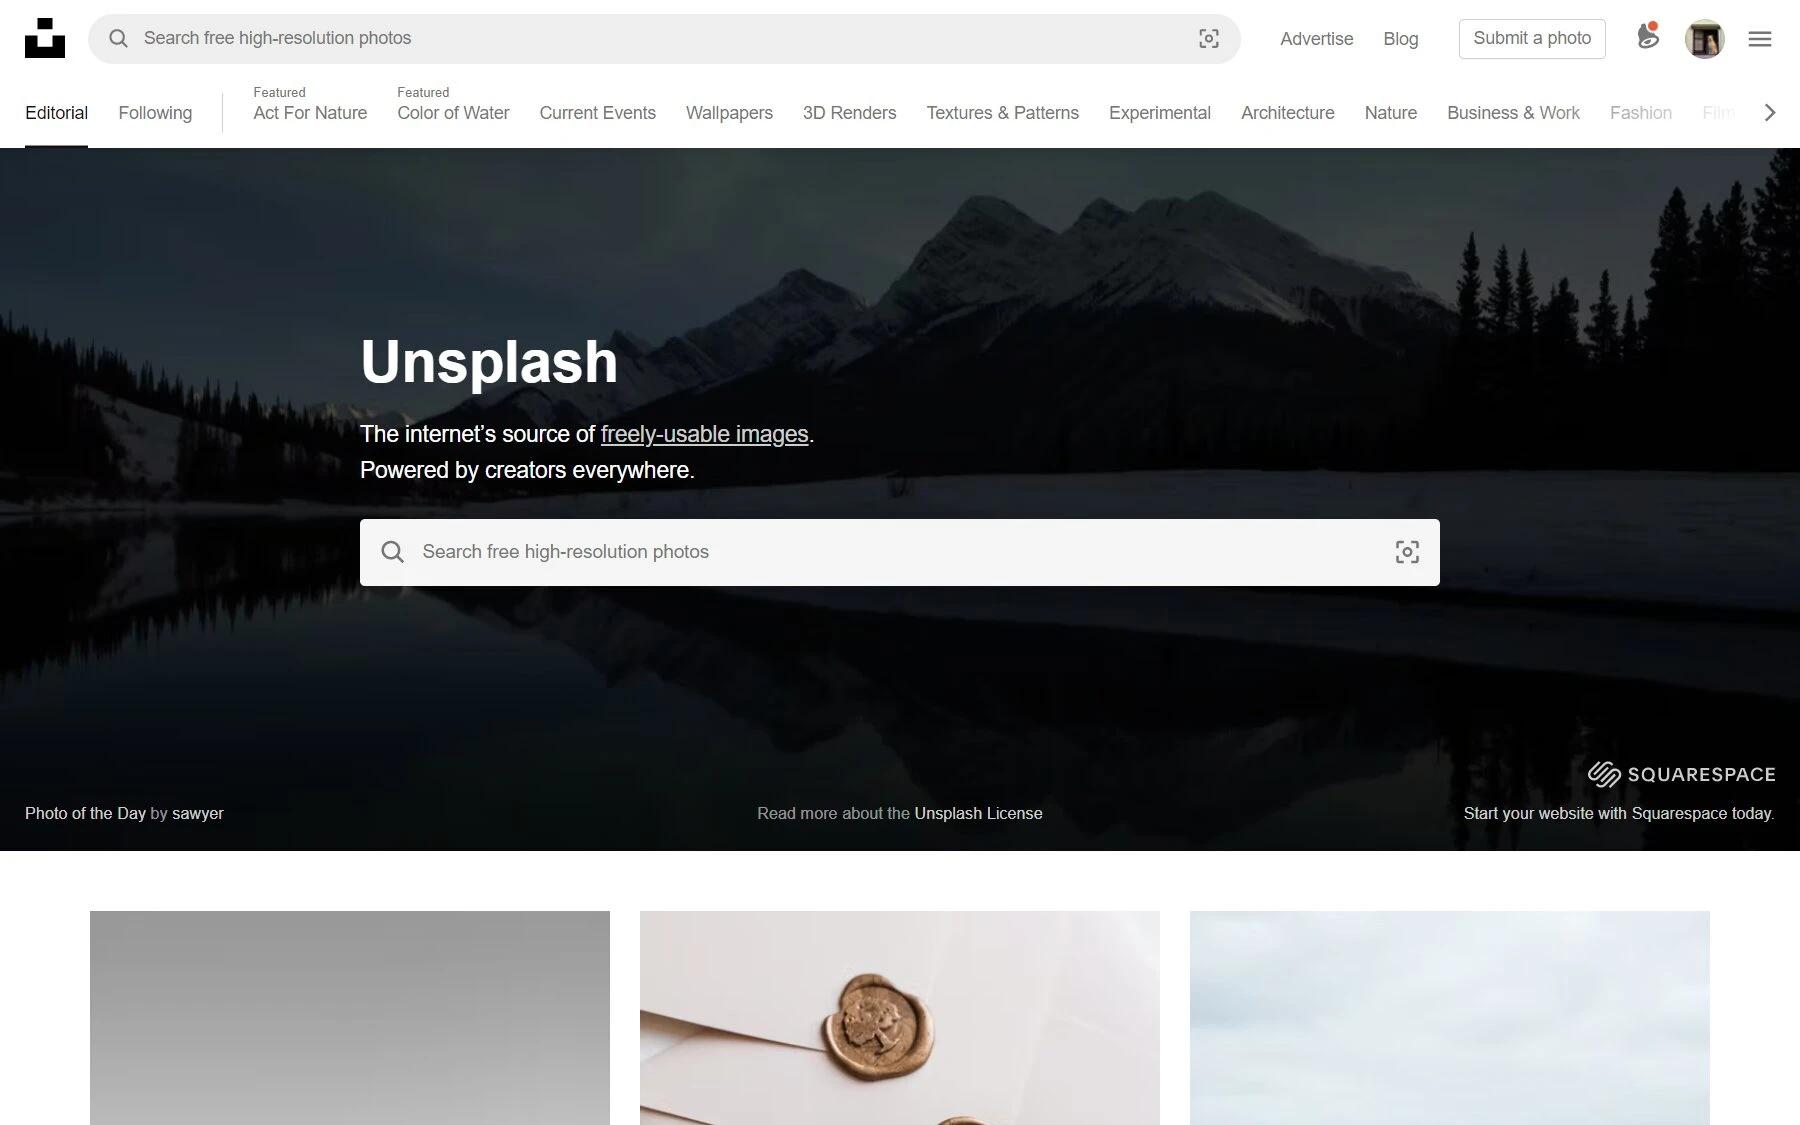Image resolution: width=1800 pixels, height=1125 pixels.
Task: Open the 3D Renders topic
Action: (849, 113)
